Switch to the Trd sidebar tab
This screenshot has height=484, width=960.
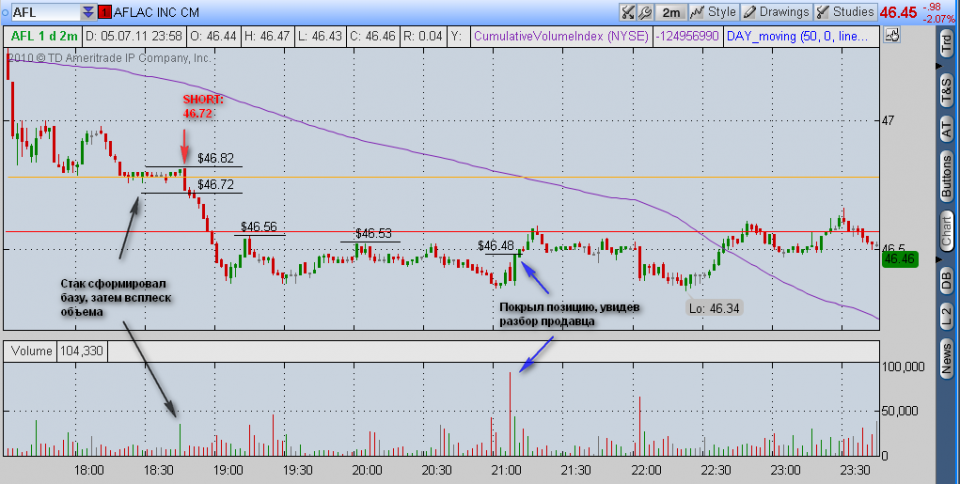(x=947, y=45)
